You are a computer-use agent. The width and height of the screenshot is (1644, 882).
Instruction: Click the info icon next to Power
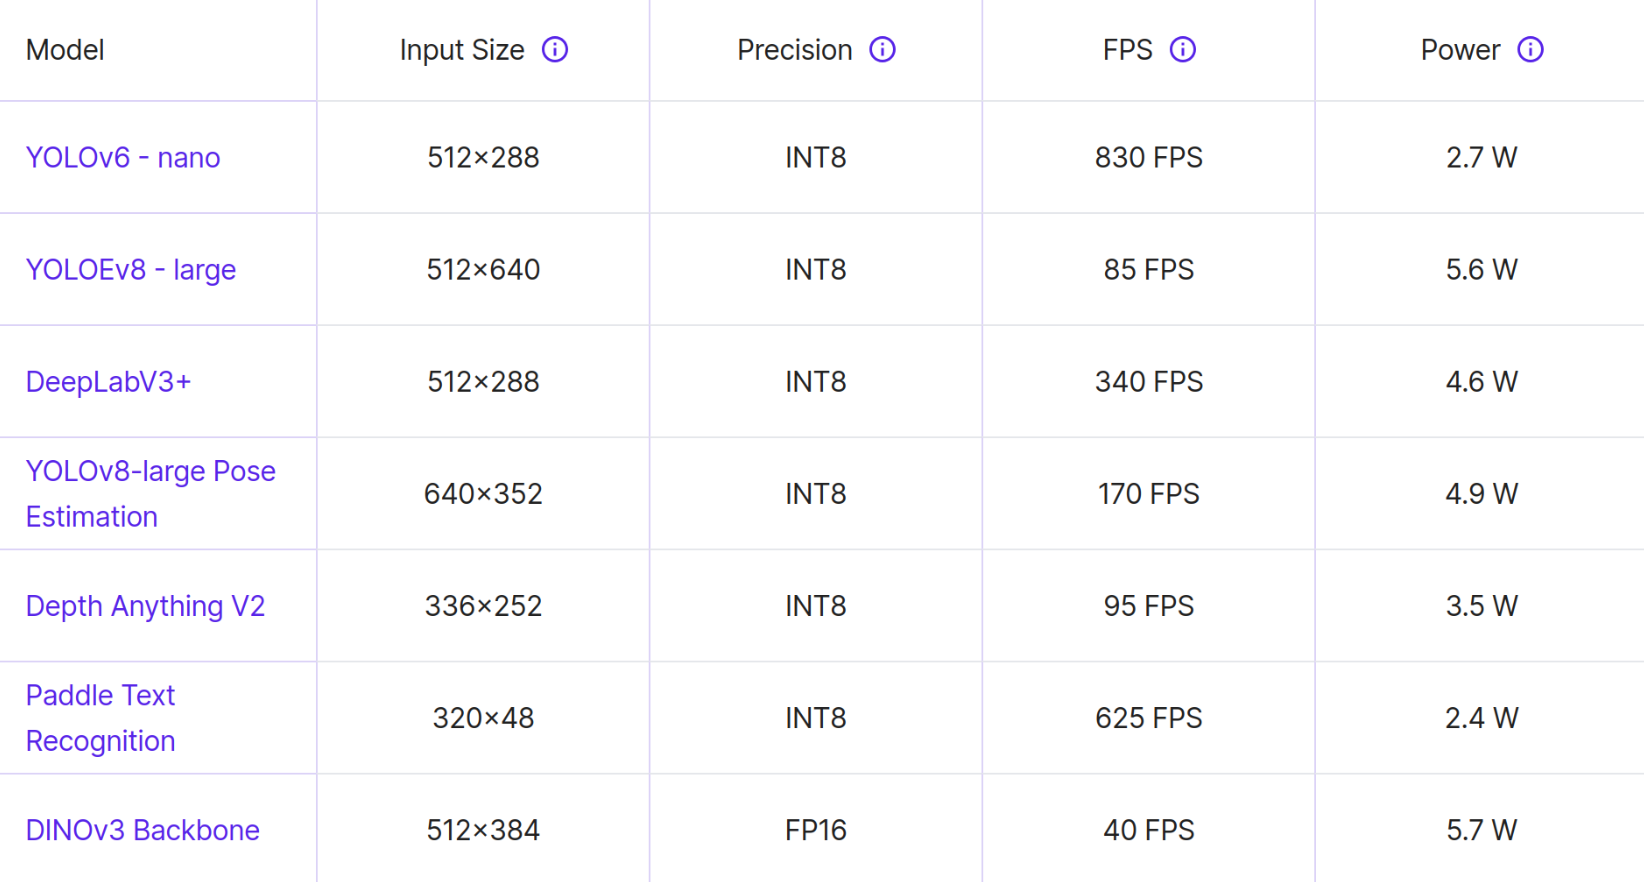[x=1530, y=50]
